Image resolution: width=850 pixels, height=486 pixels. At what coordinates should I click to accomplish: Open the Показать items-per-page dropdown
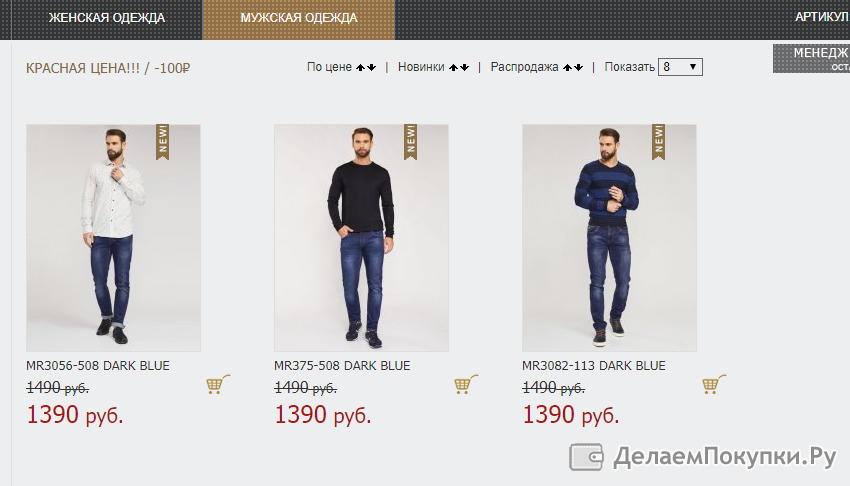coord(680,67)
